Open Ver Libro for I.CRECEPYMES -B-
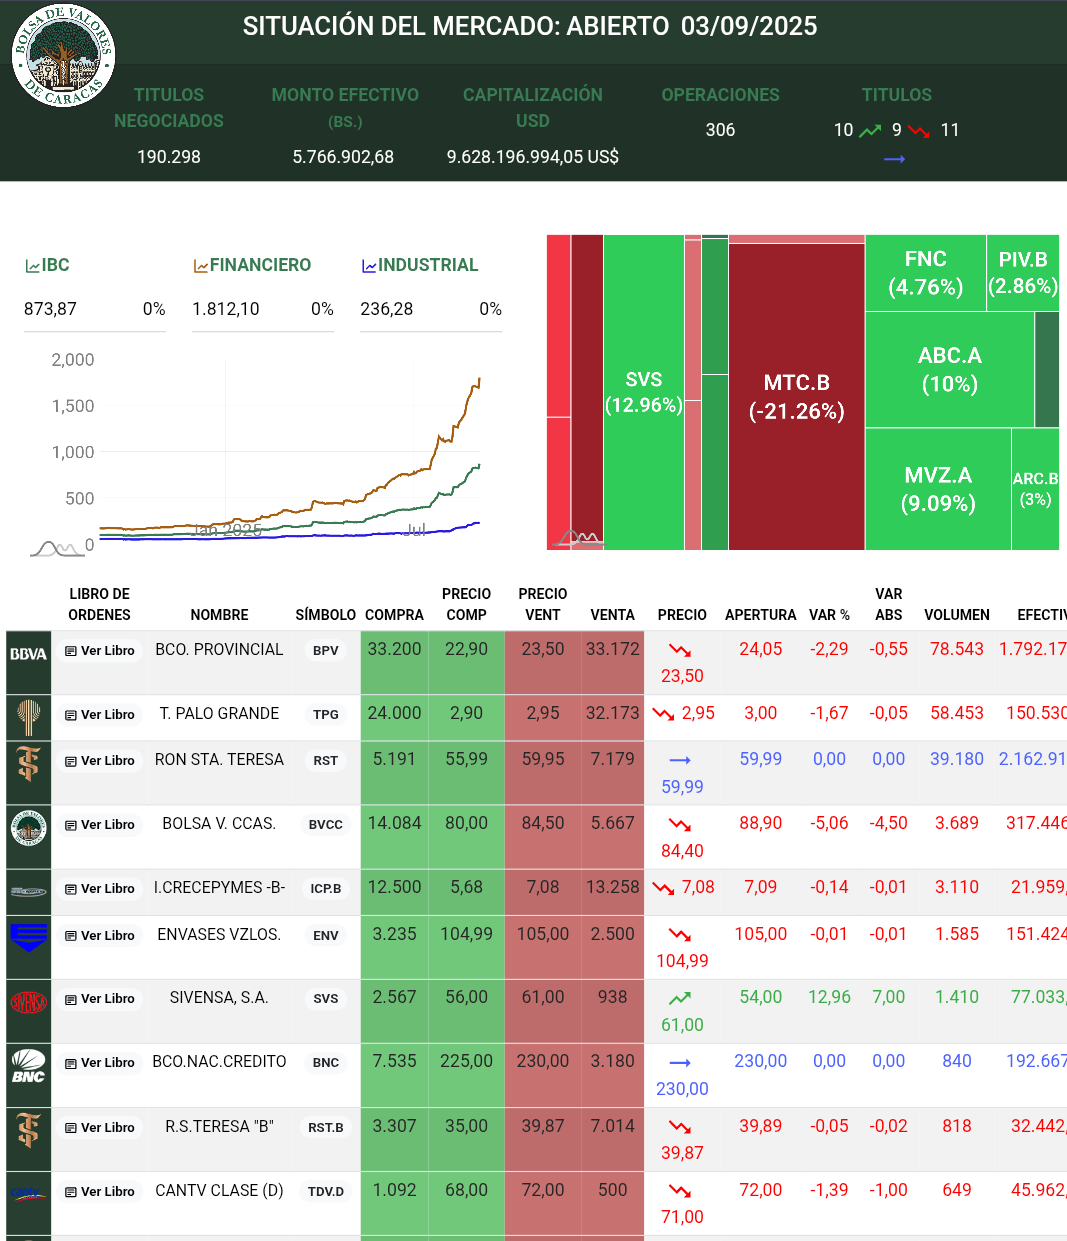The image size is (1067, 1241). 100,889
